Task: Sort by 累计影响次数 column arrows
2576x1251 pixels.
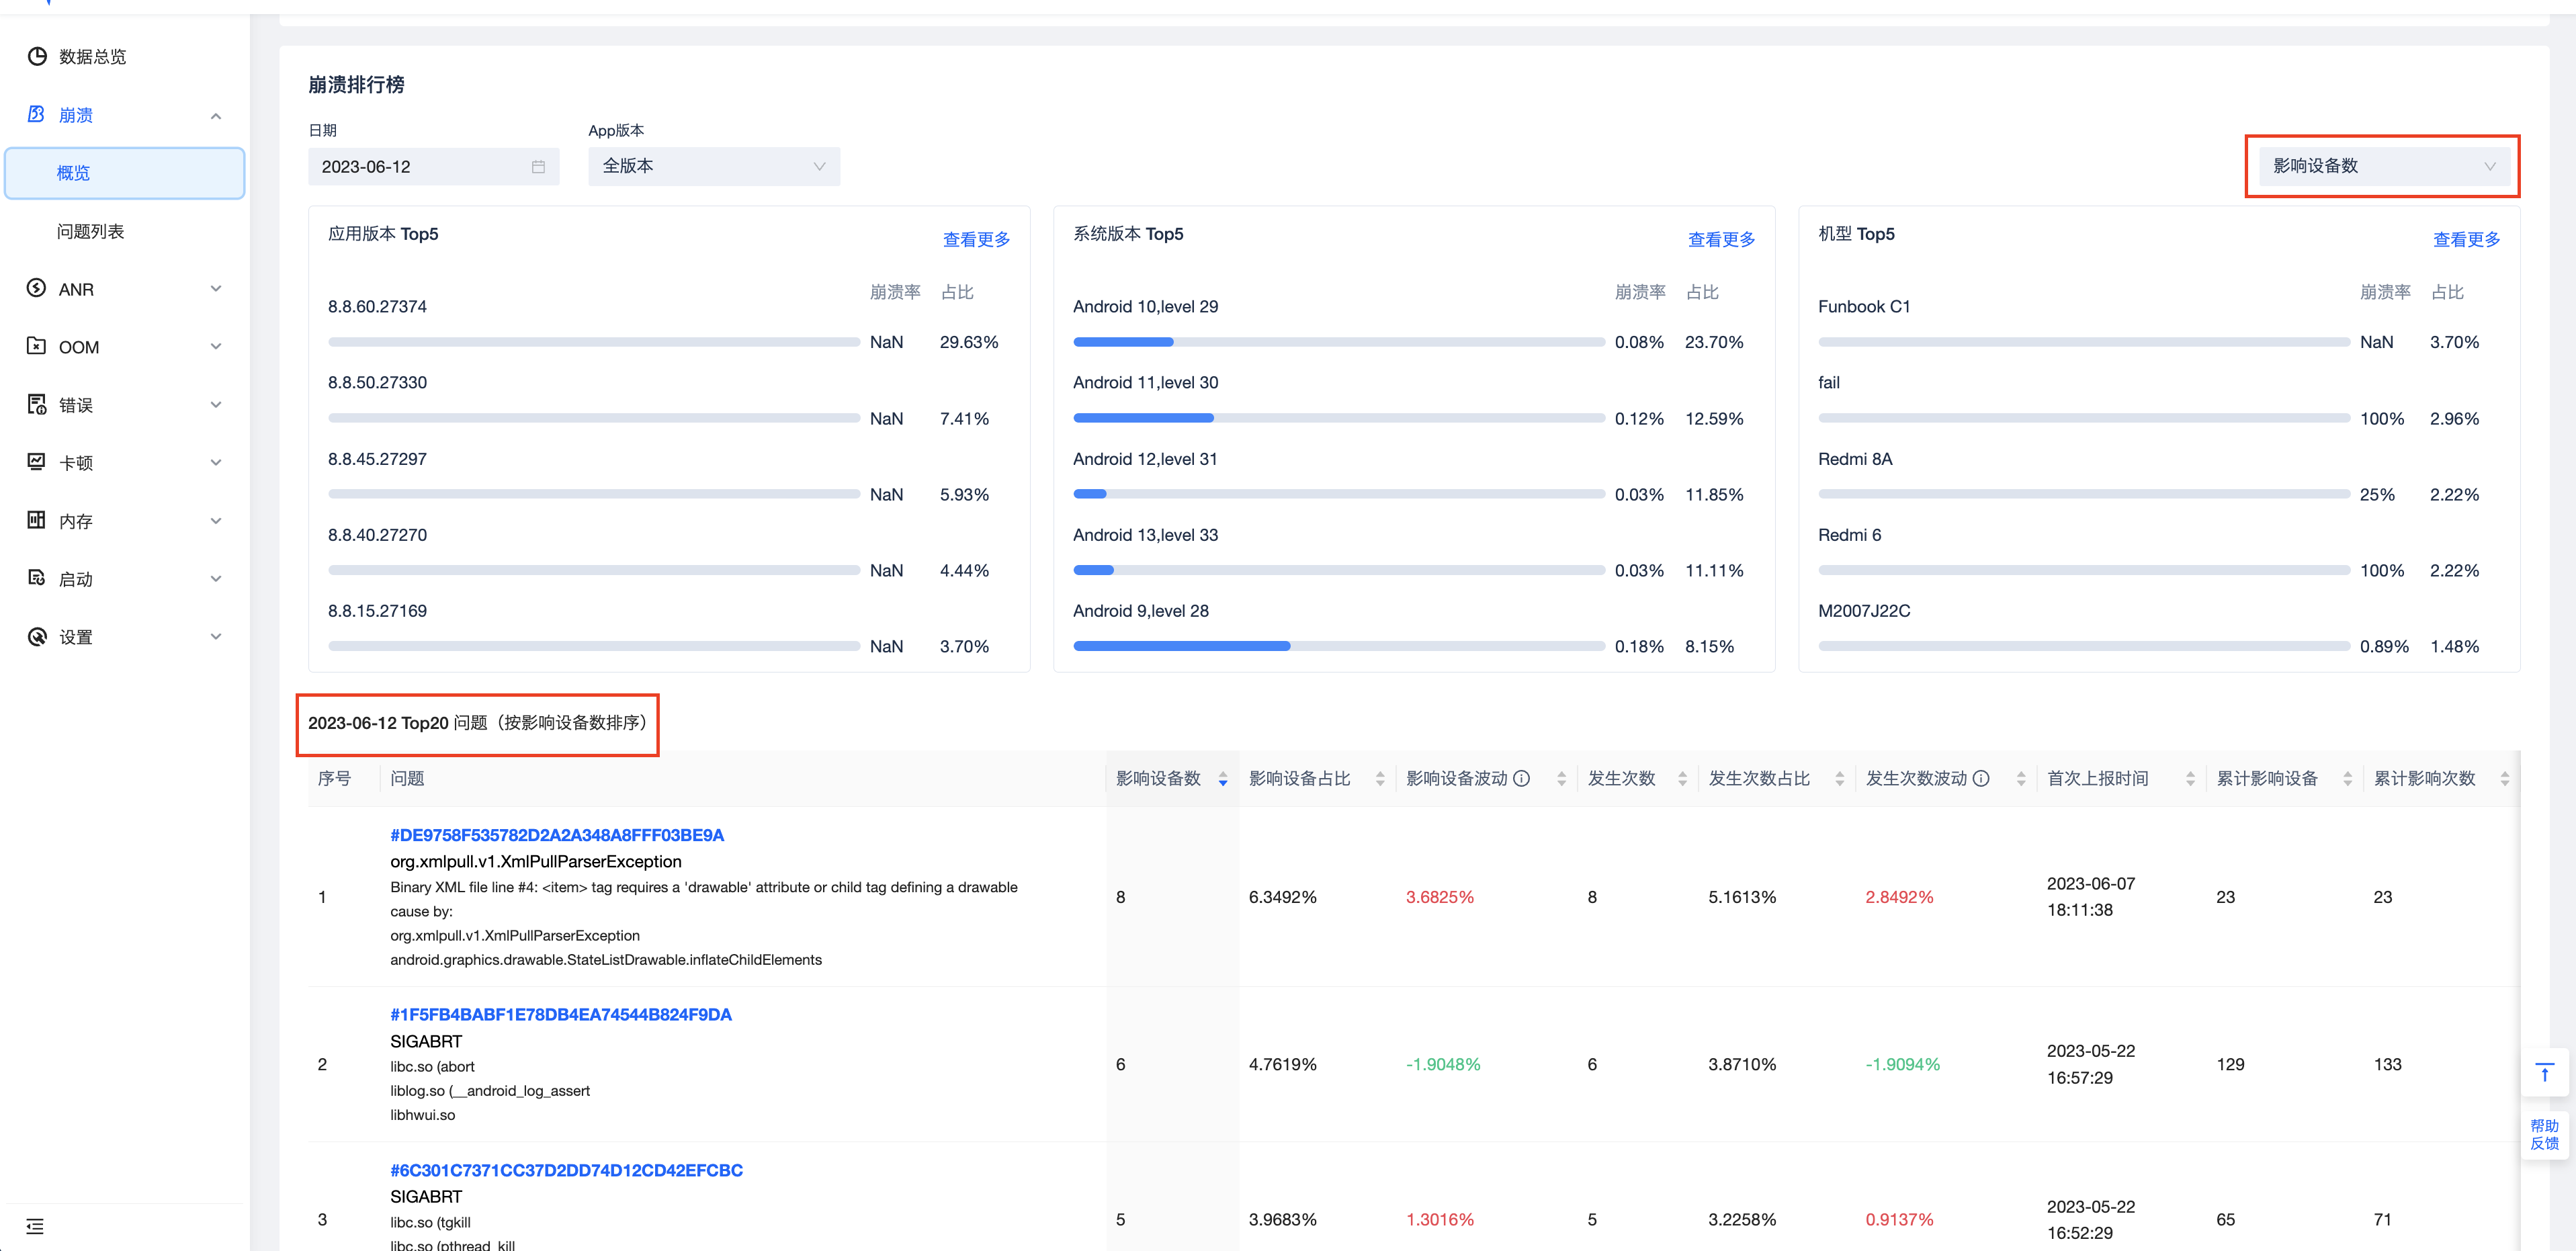Action: [2504, 779]
